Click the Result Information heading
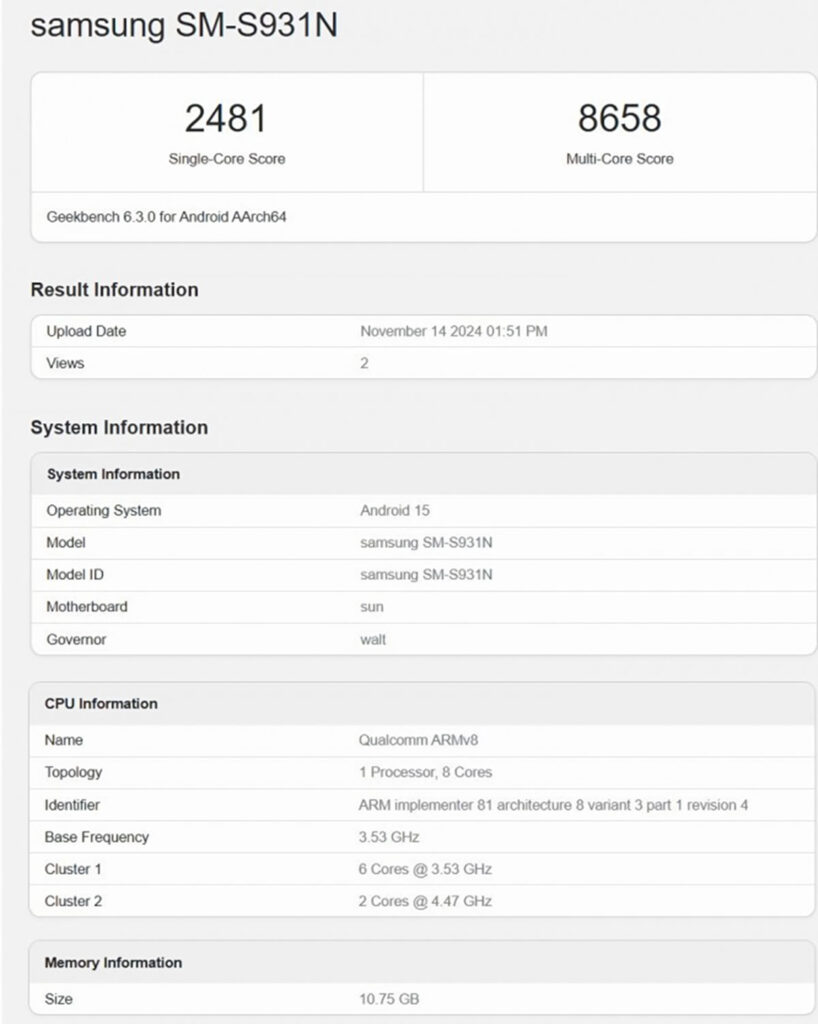818x1024 pixels. (x=114, y=289)
